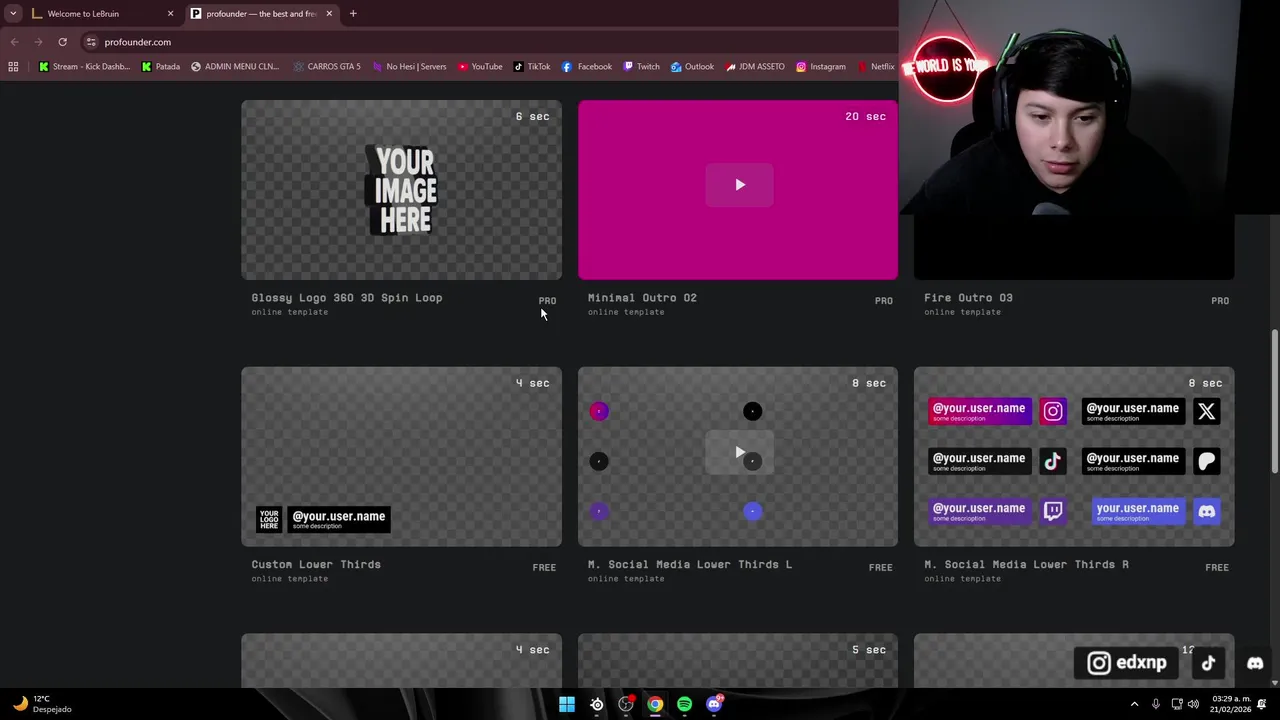Click the Fire Outro 03 title

click(968, 297)
